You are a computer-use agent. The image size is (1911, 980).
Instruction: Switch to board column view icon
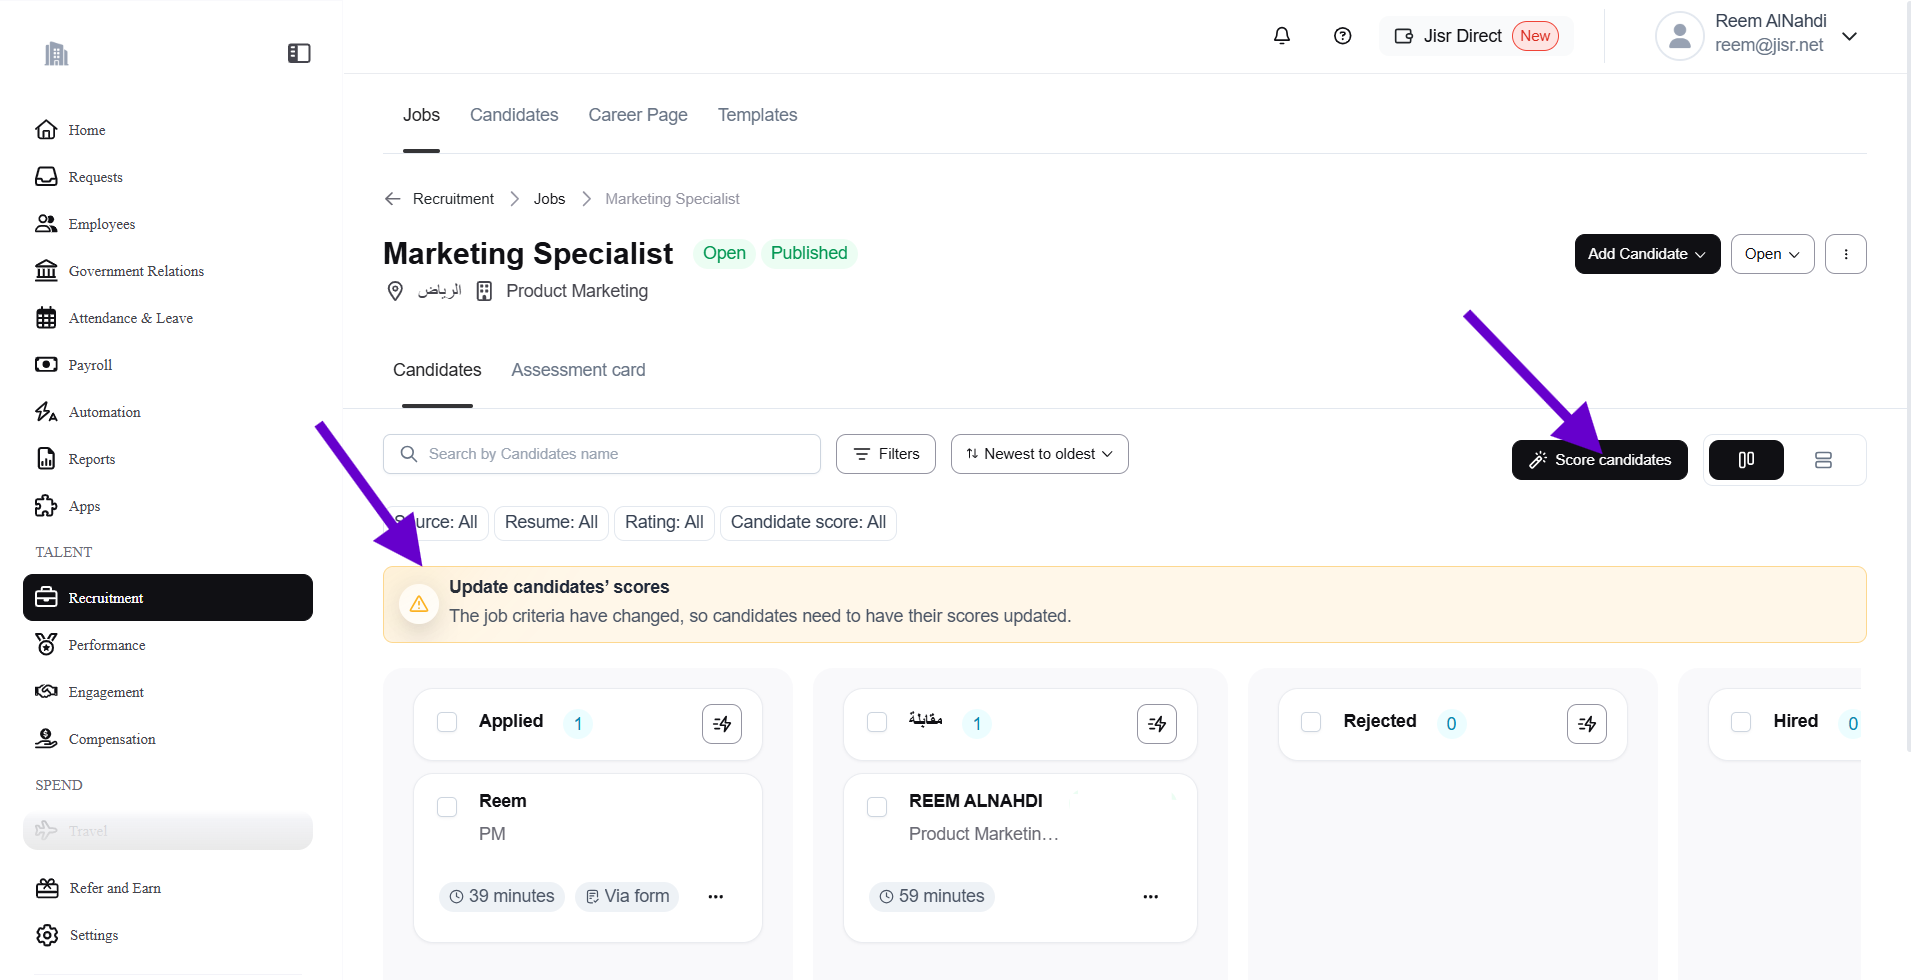[x=1745, y=460]
